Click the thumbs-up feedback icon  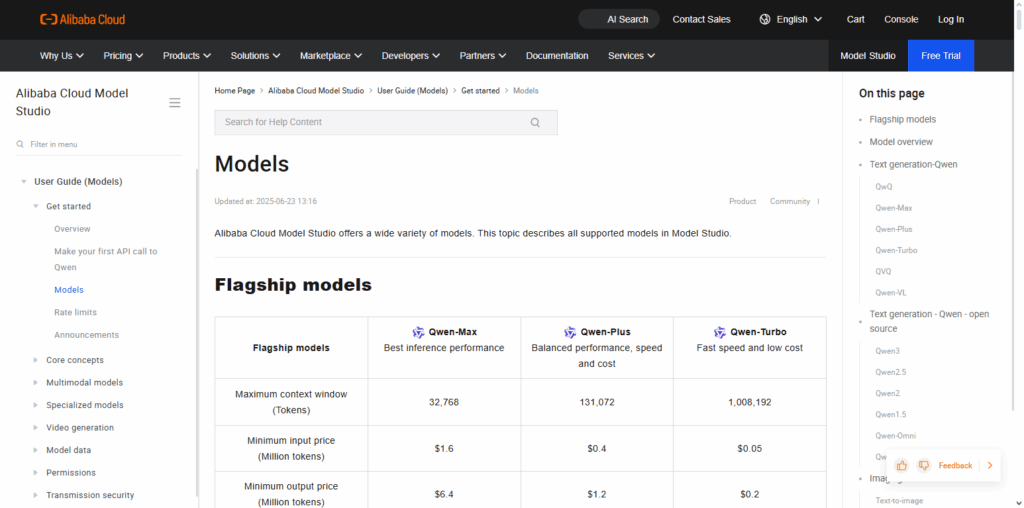[902, 466]
